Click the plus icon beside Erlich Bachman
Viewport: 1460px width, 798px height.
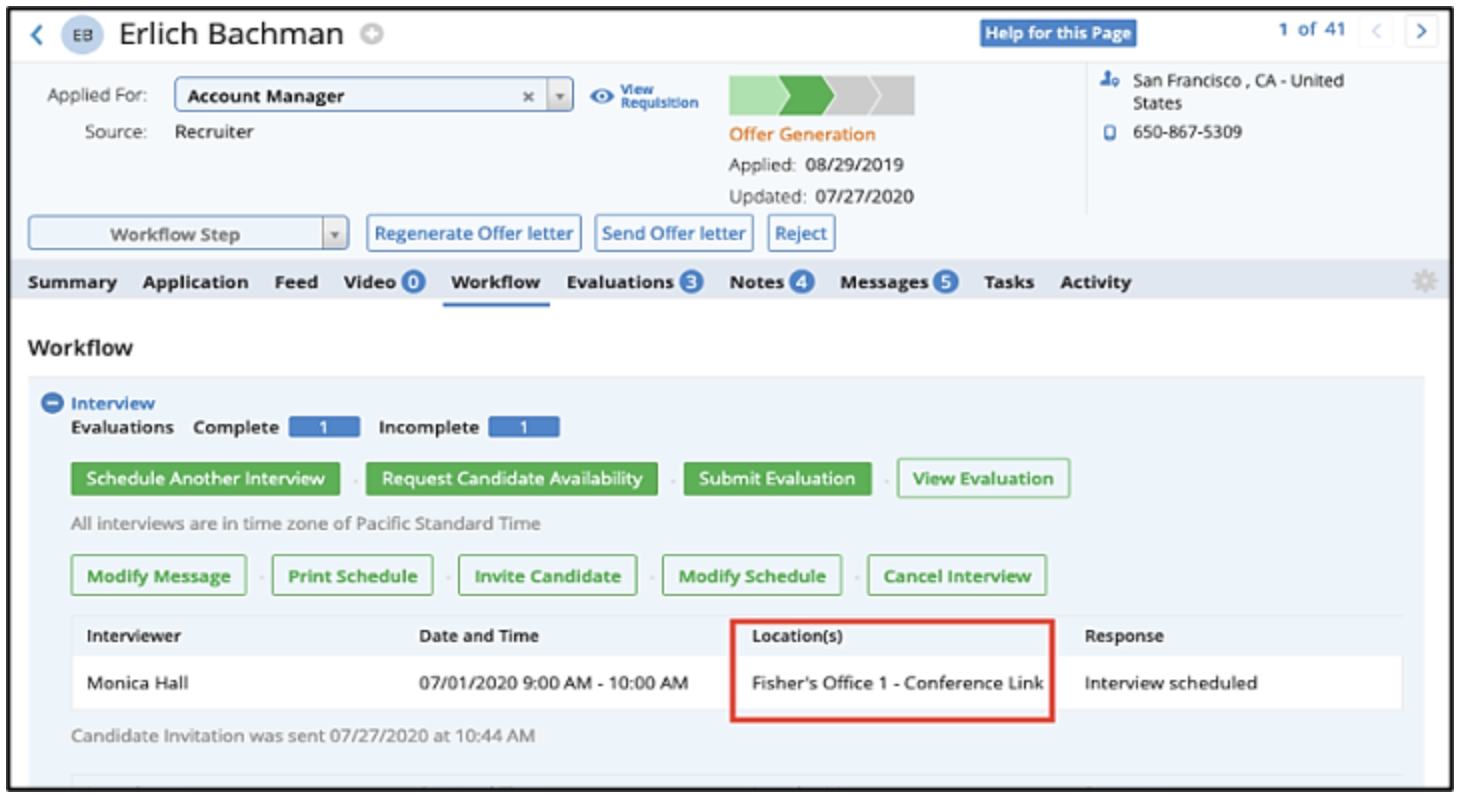[372, 35]
